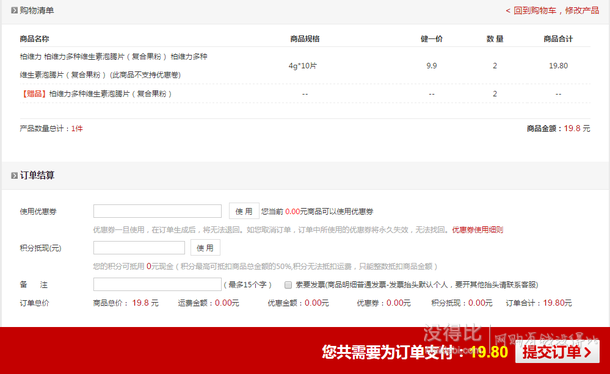Click the 优惠金额：0.00元 summary value
This screenshot has width=610, height=374.
point(298,303)
